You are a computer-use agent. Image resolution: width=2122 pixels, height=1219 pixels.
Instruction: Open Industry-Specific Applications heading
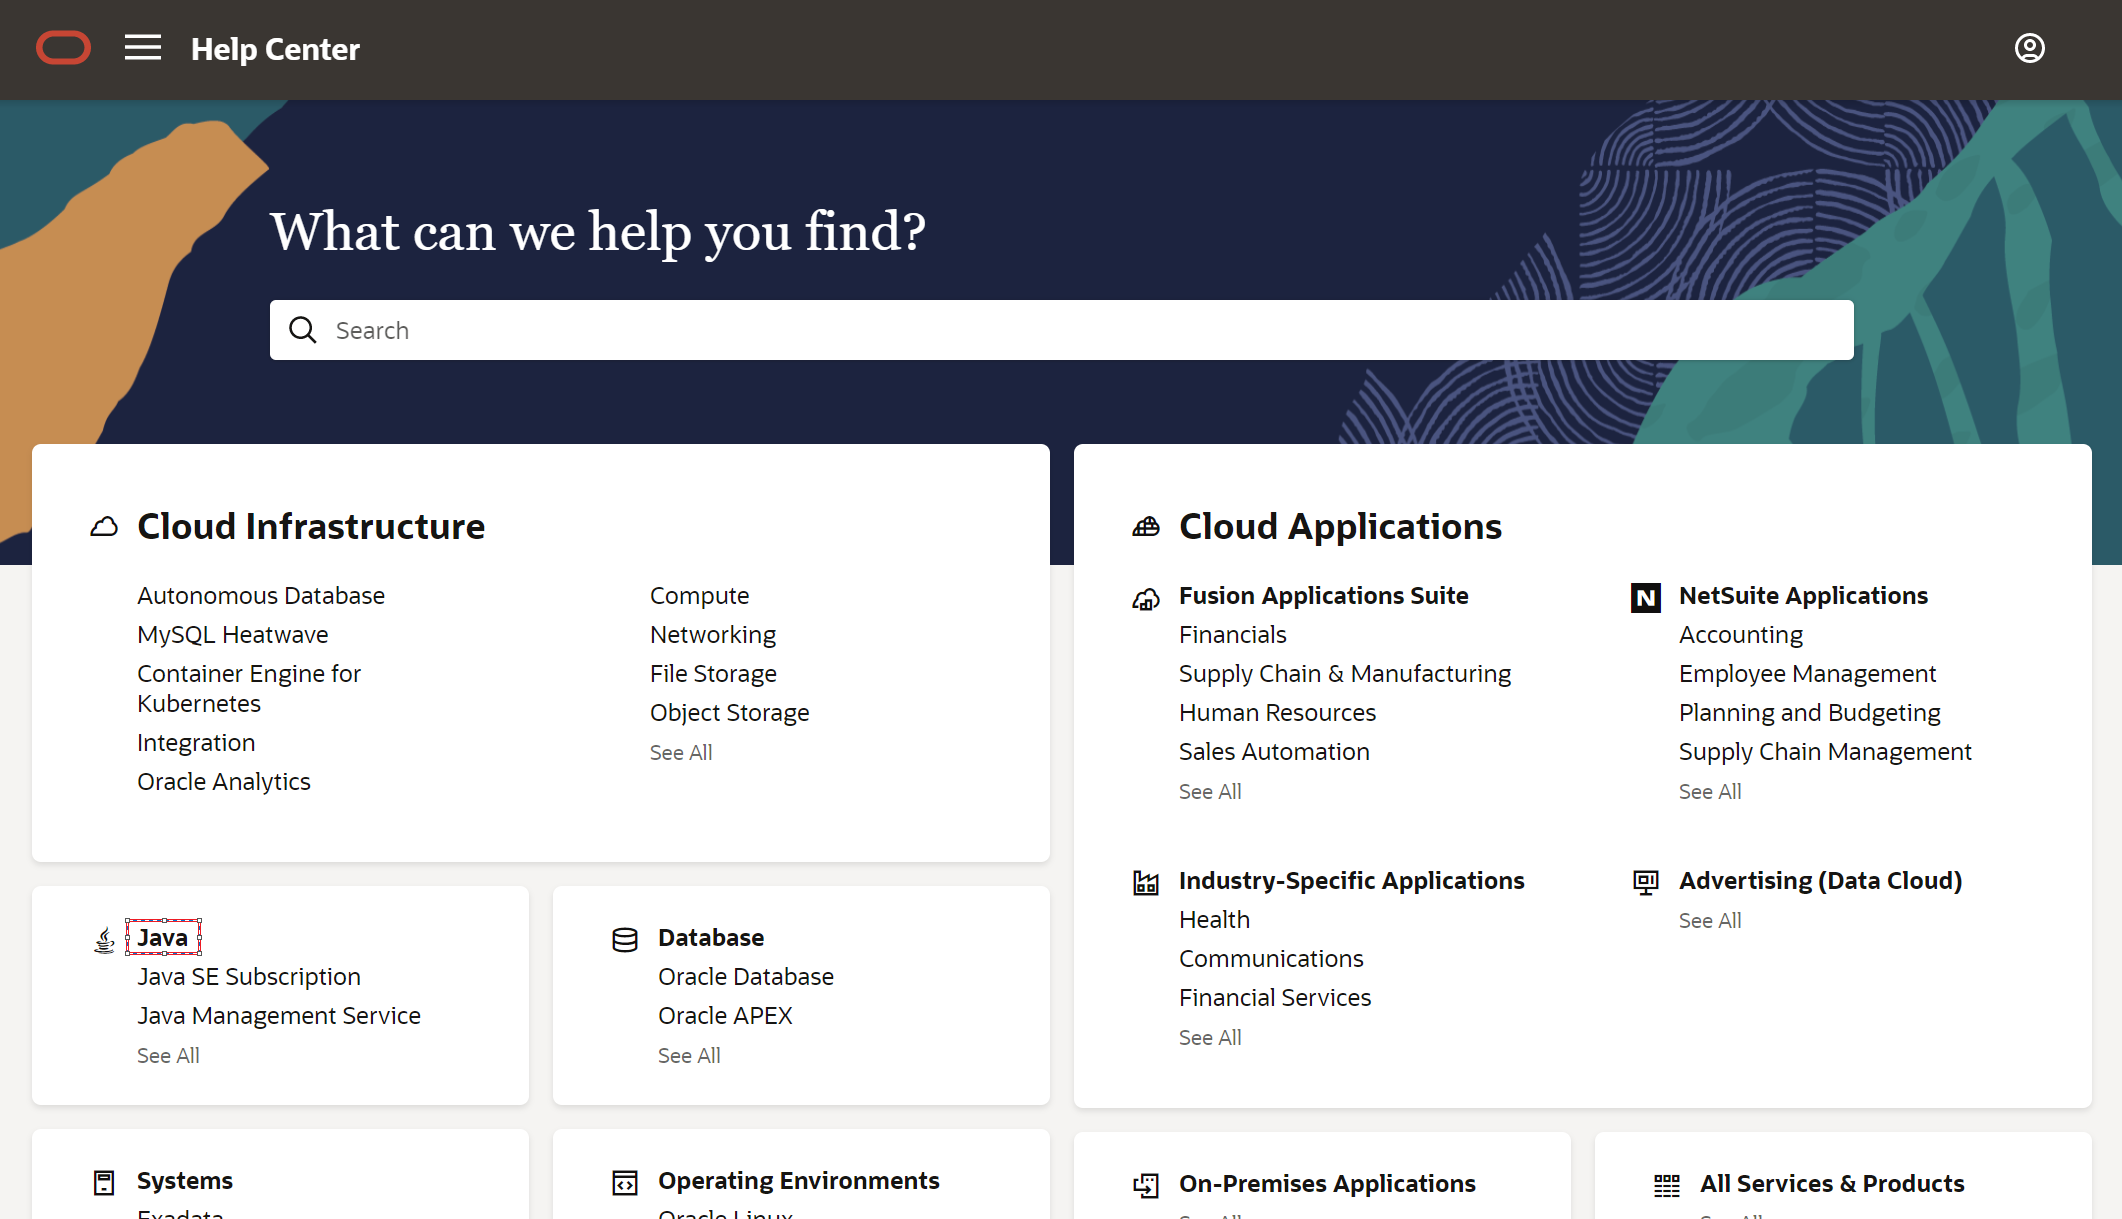pos(1352,881)
